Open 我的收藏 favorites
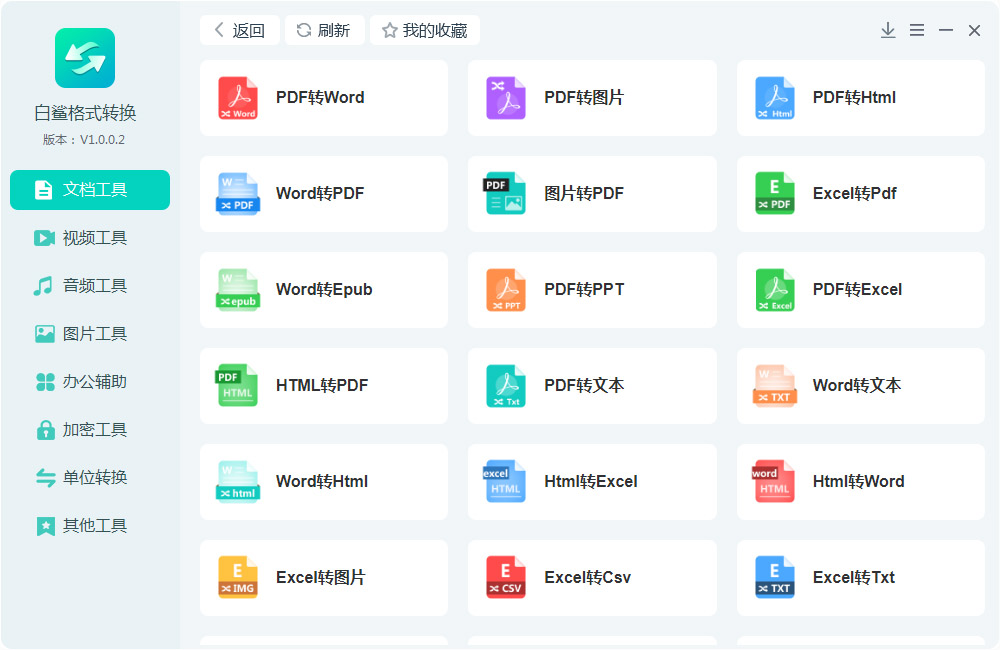This screenshot has width=1000, height=650. [425, 31]
